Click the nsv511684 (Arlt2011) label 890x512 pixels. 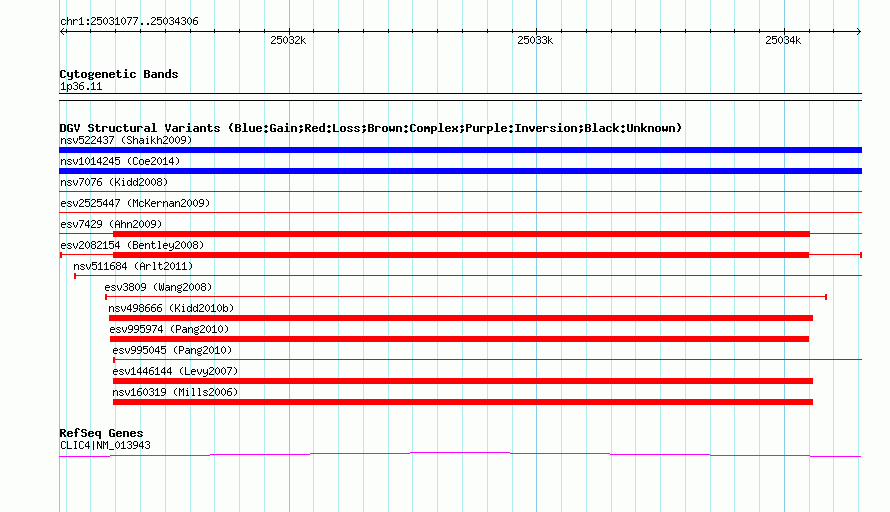[133, 266]
